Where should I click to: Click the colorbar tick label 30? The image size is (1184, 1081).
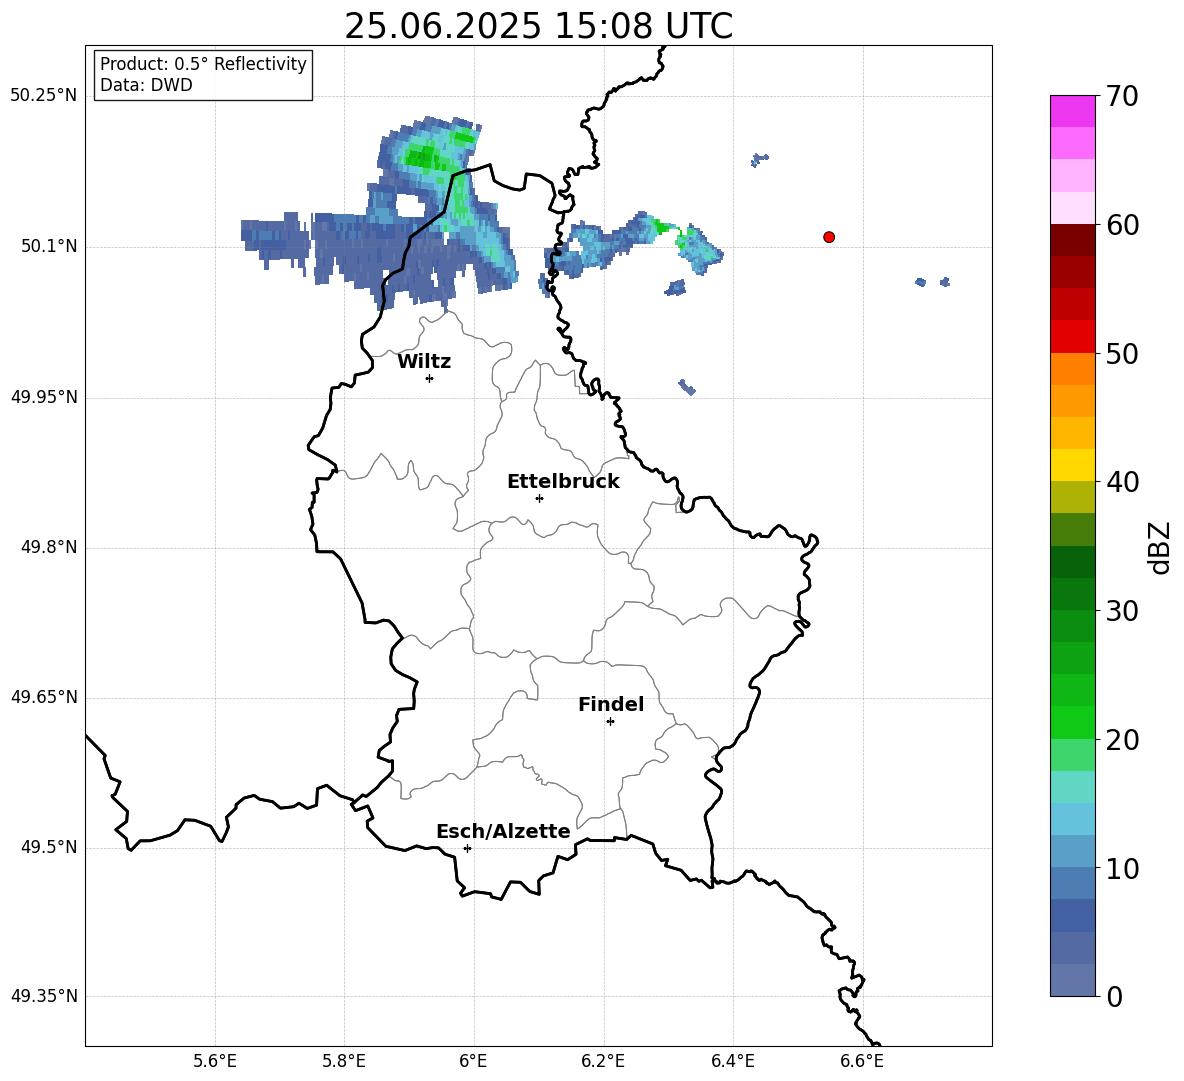(1122, 611)
